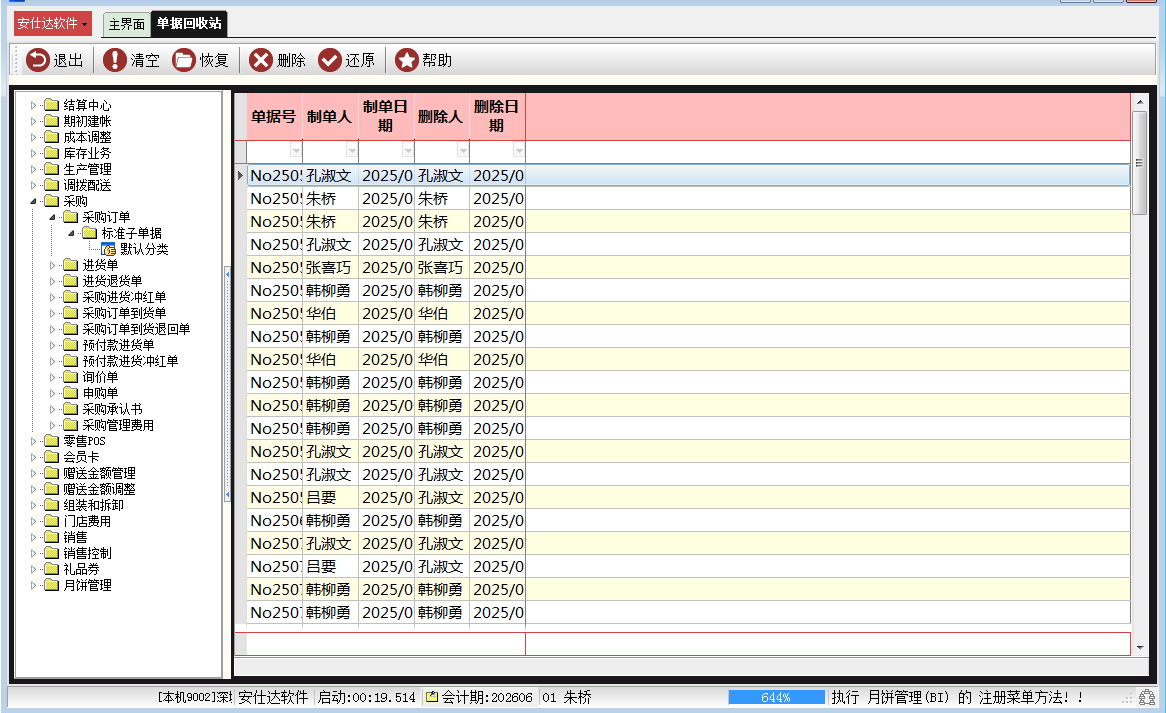Click the 月饼管理 folder icon
The width and height of the screenshot is (1166, 713).
(51, 585)
